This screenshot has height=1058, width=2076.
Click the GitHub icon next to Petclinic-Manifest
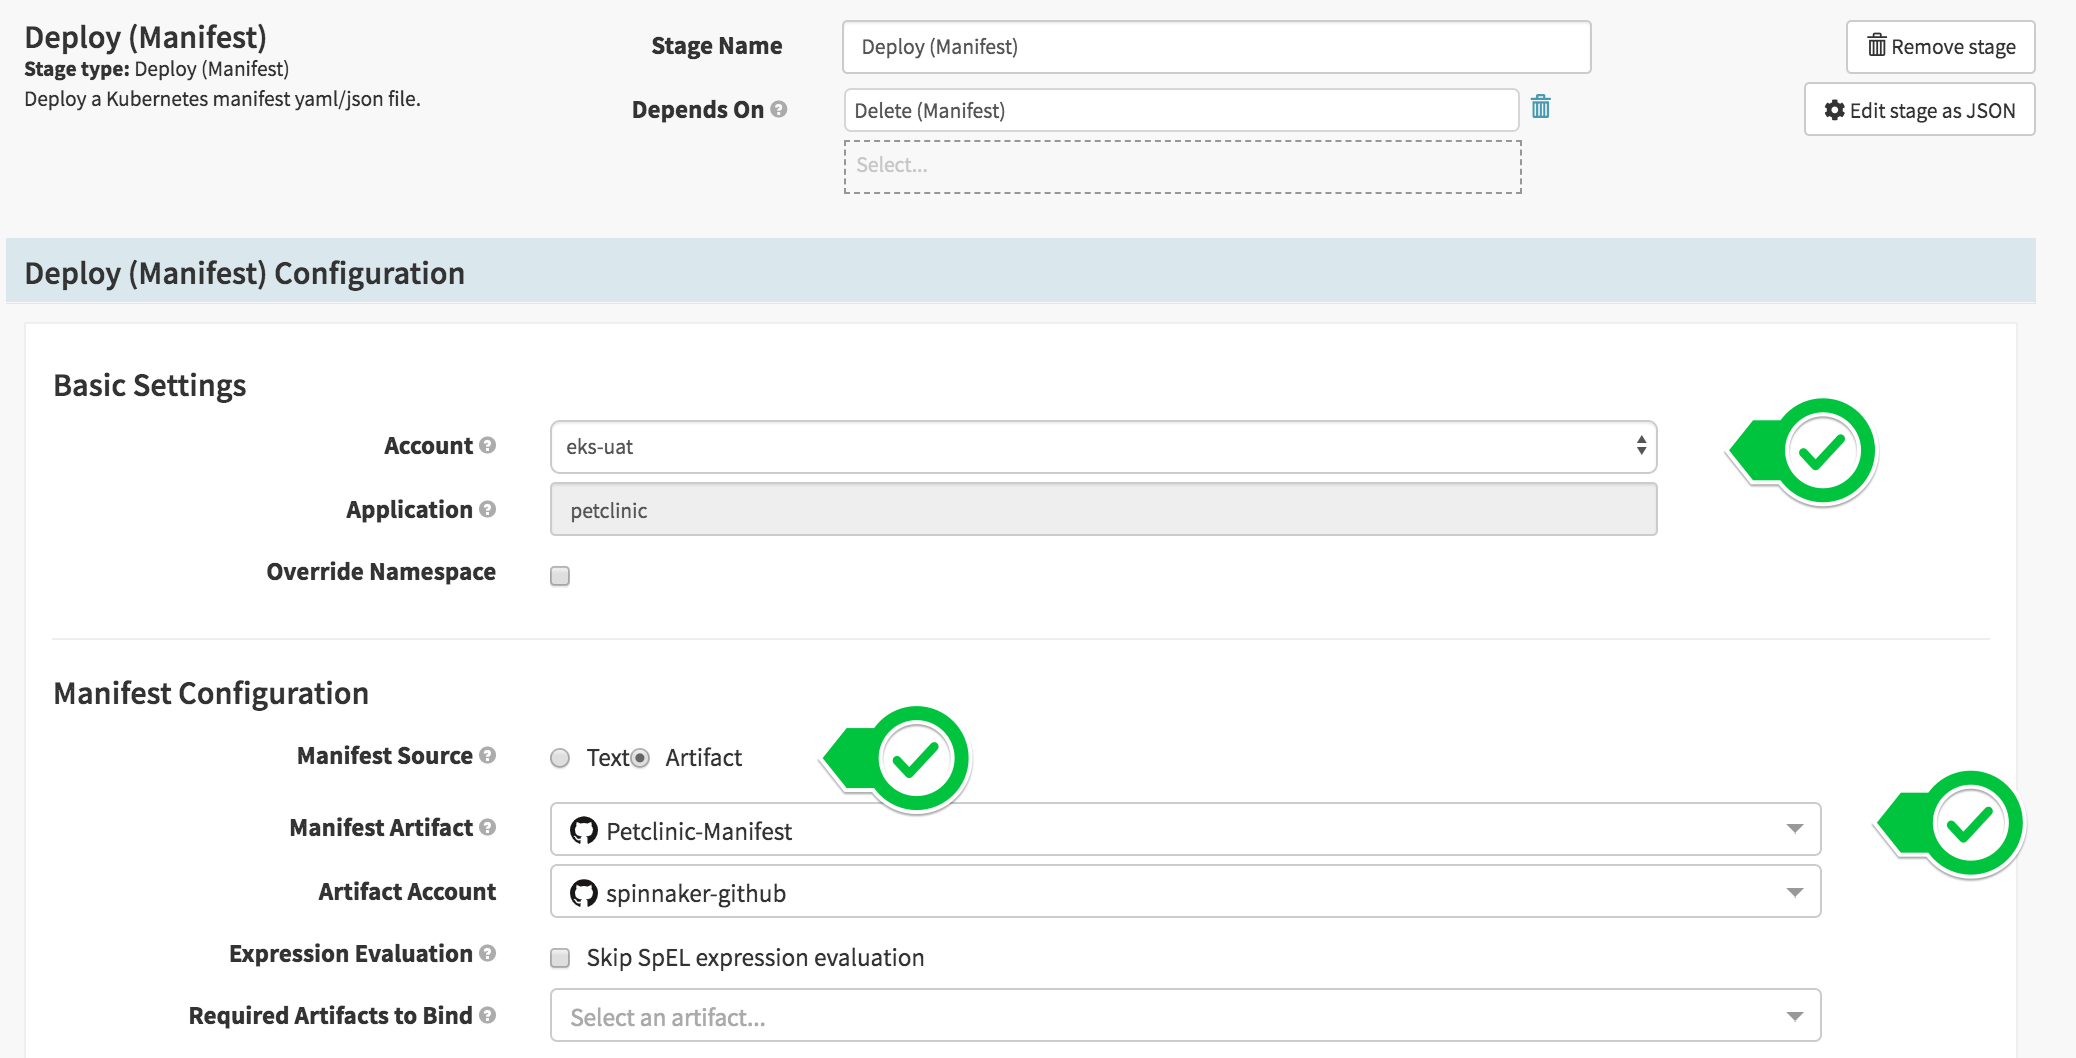[583, 830]
